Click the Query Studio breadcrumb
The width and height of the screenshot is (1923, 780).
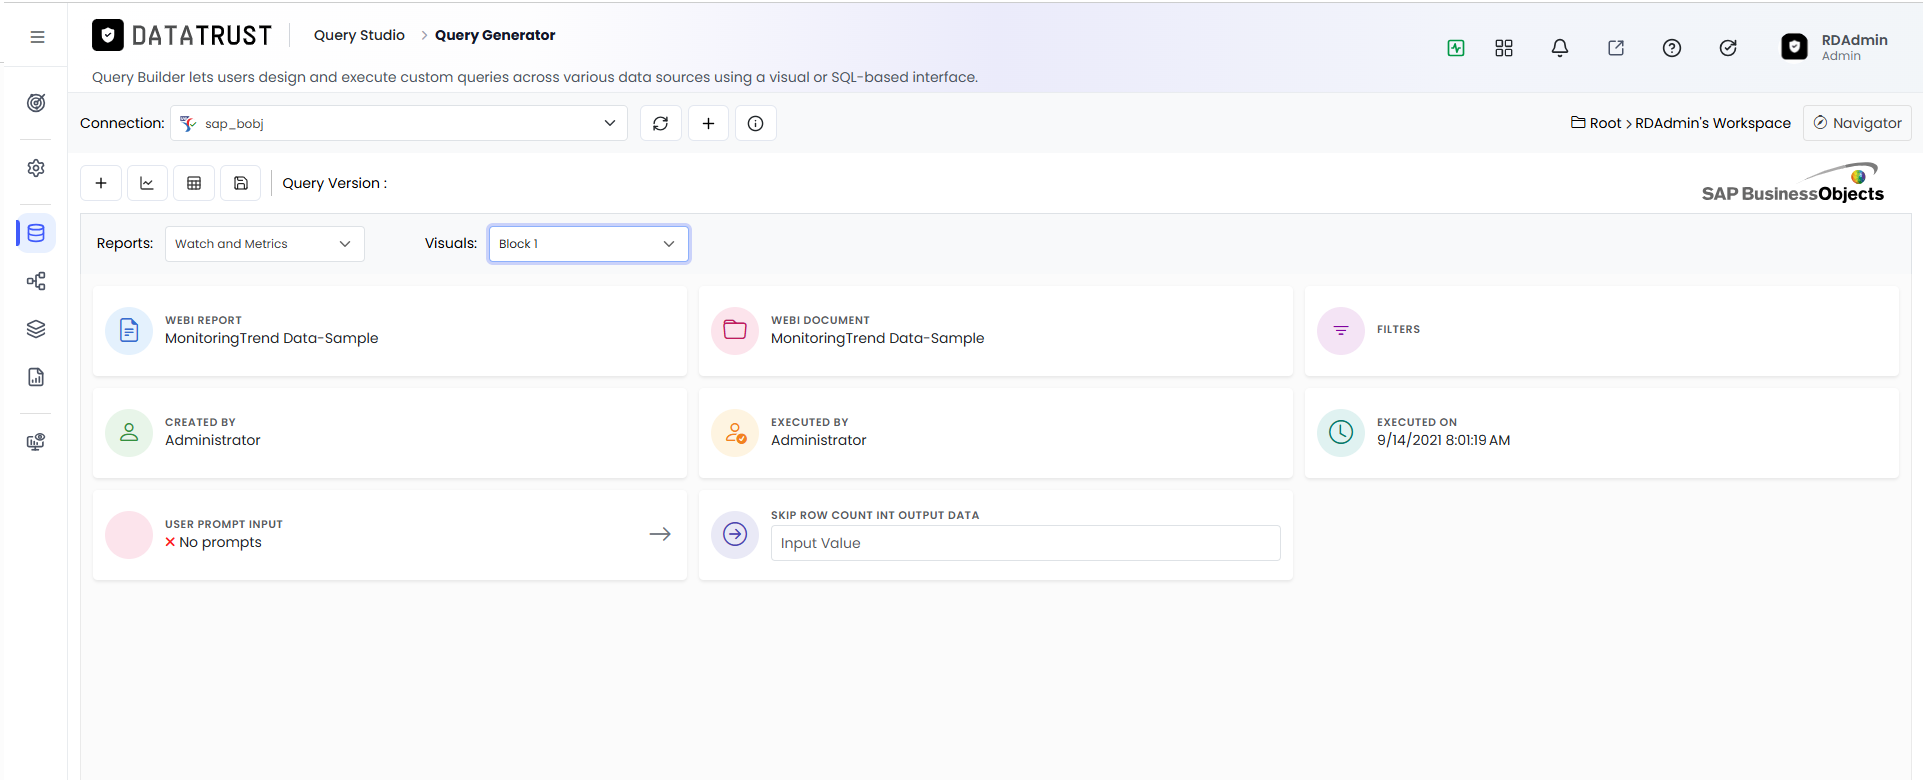[359, 35]
